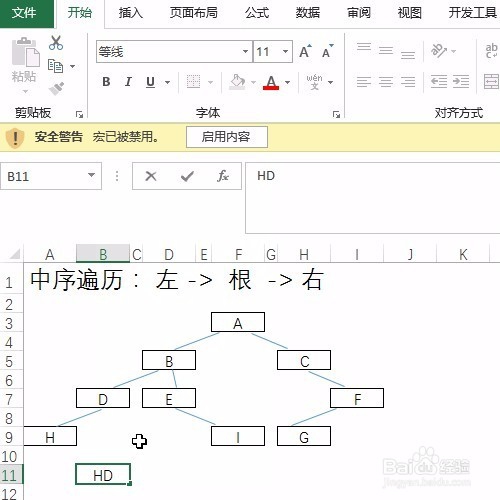This screenshot has width=500, height=500.
Task: Switch to the Review tab
Action: pyautogui.click(x=359, y=13)
